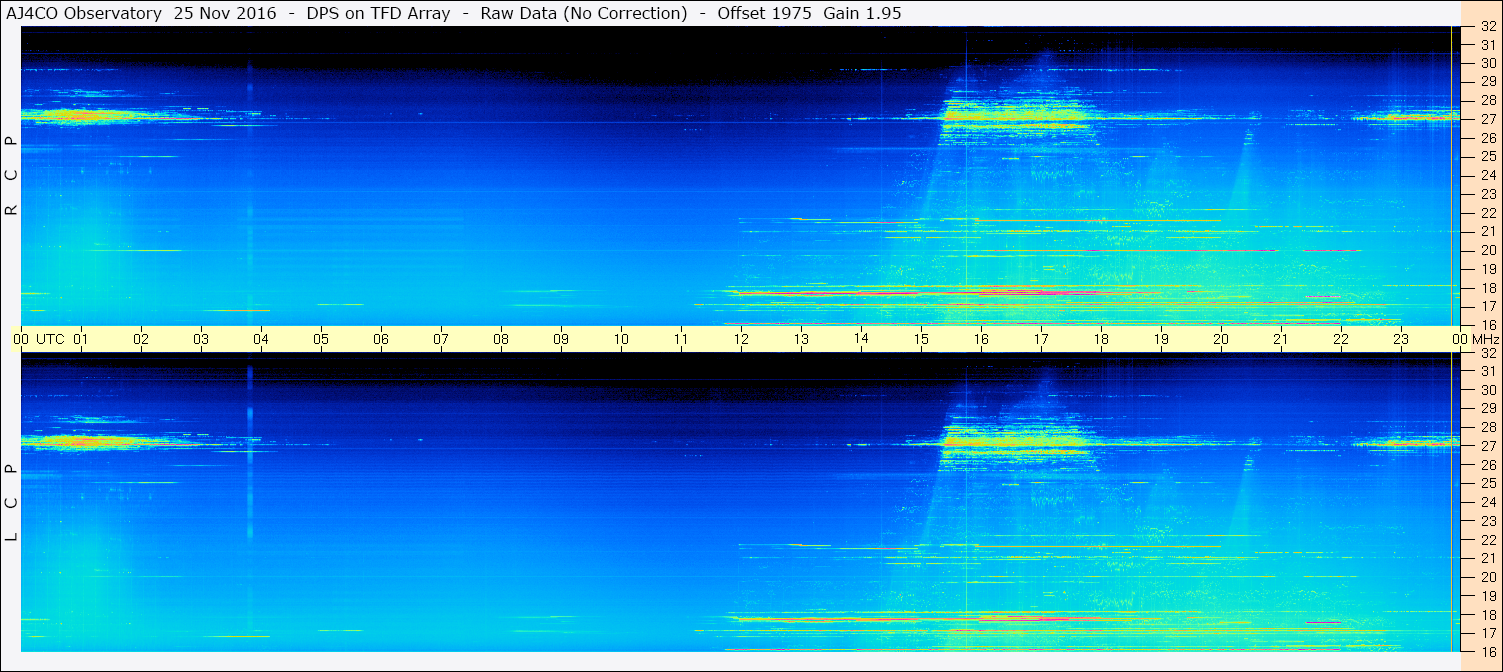Click the 16 MHz label on LCP scale
This screenshot has height=672, width=1503.
click(1487, 652)
